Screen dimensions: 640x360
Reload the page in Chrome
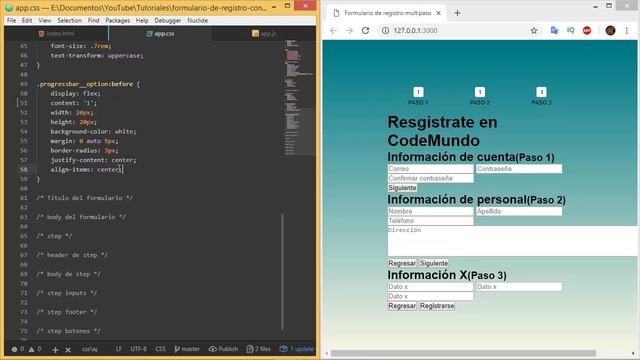[x=365, y=31]
